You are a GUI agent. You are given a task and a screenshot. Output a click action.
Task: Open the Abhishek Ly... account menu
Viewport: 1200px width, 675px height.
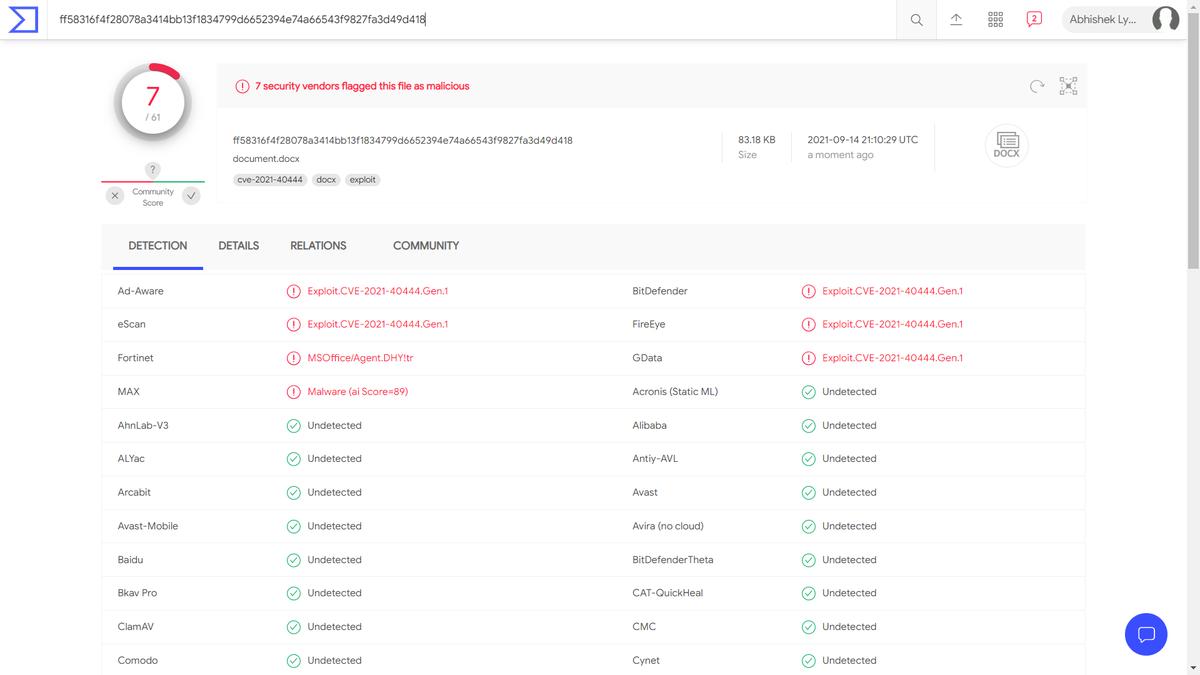pos(1120,19)
